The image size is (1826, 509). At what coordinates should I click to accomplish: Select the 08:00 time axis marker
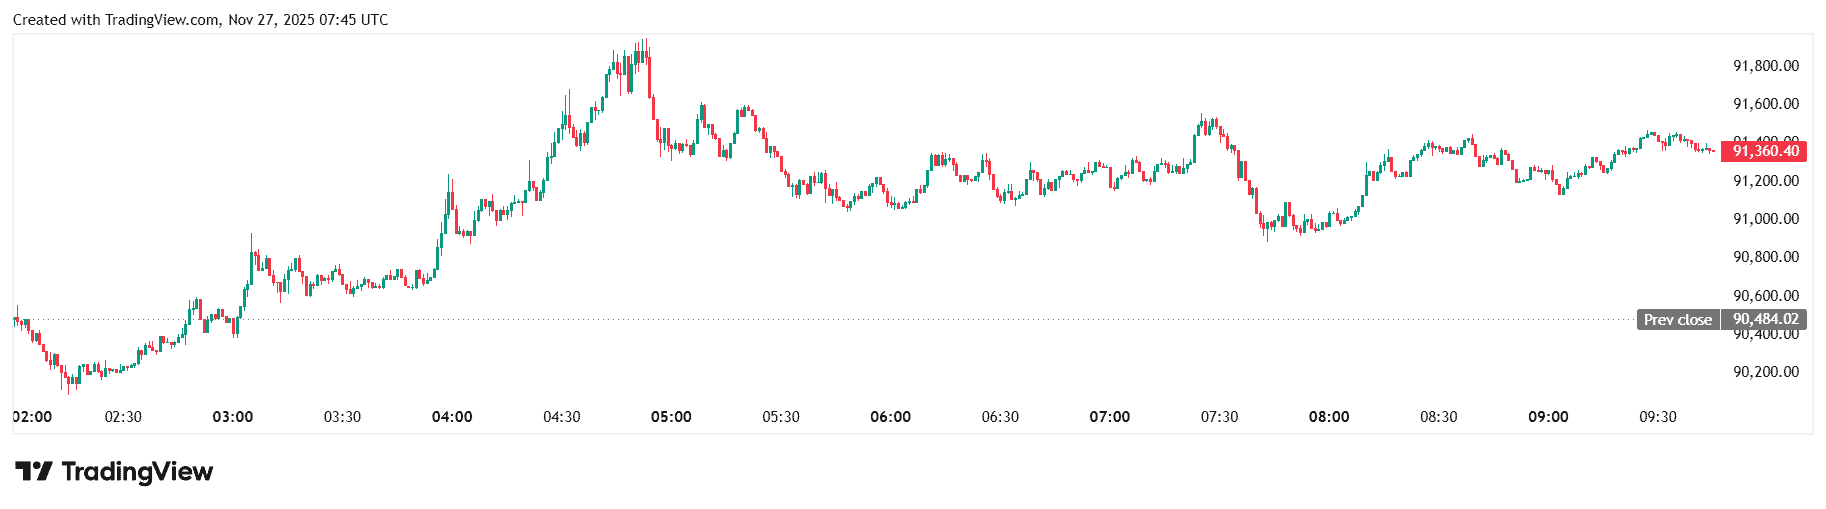(x=1329, y=417)
